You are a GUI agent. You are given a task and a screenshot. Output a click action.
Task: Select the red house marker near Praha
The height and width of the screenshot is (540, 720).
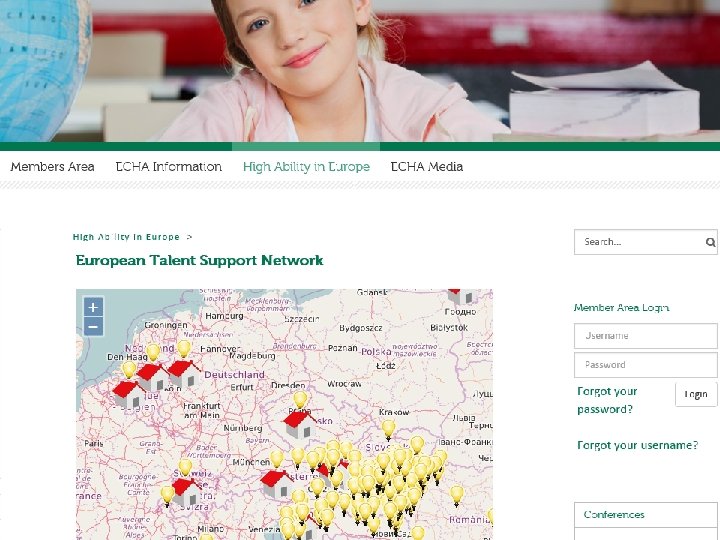299,424
